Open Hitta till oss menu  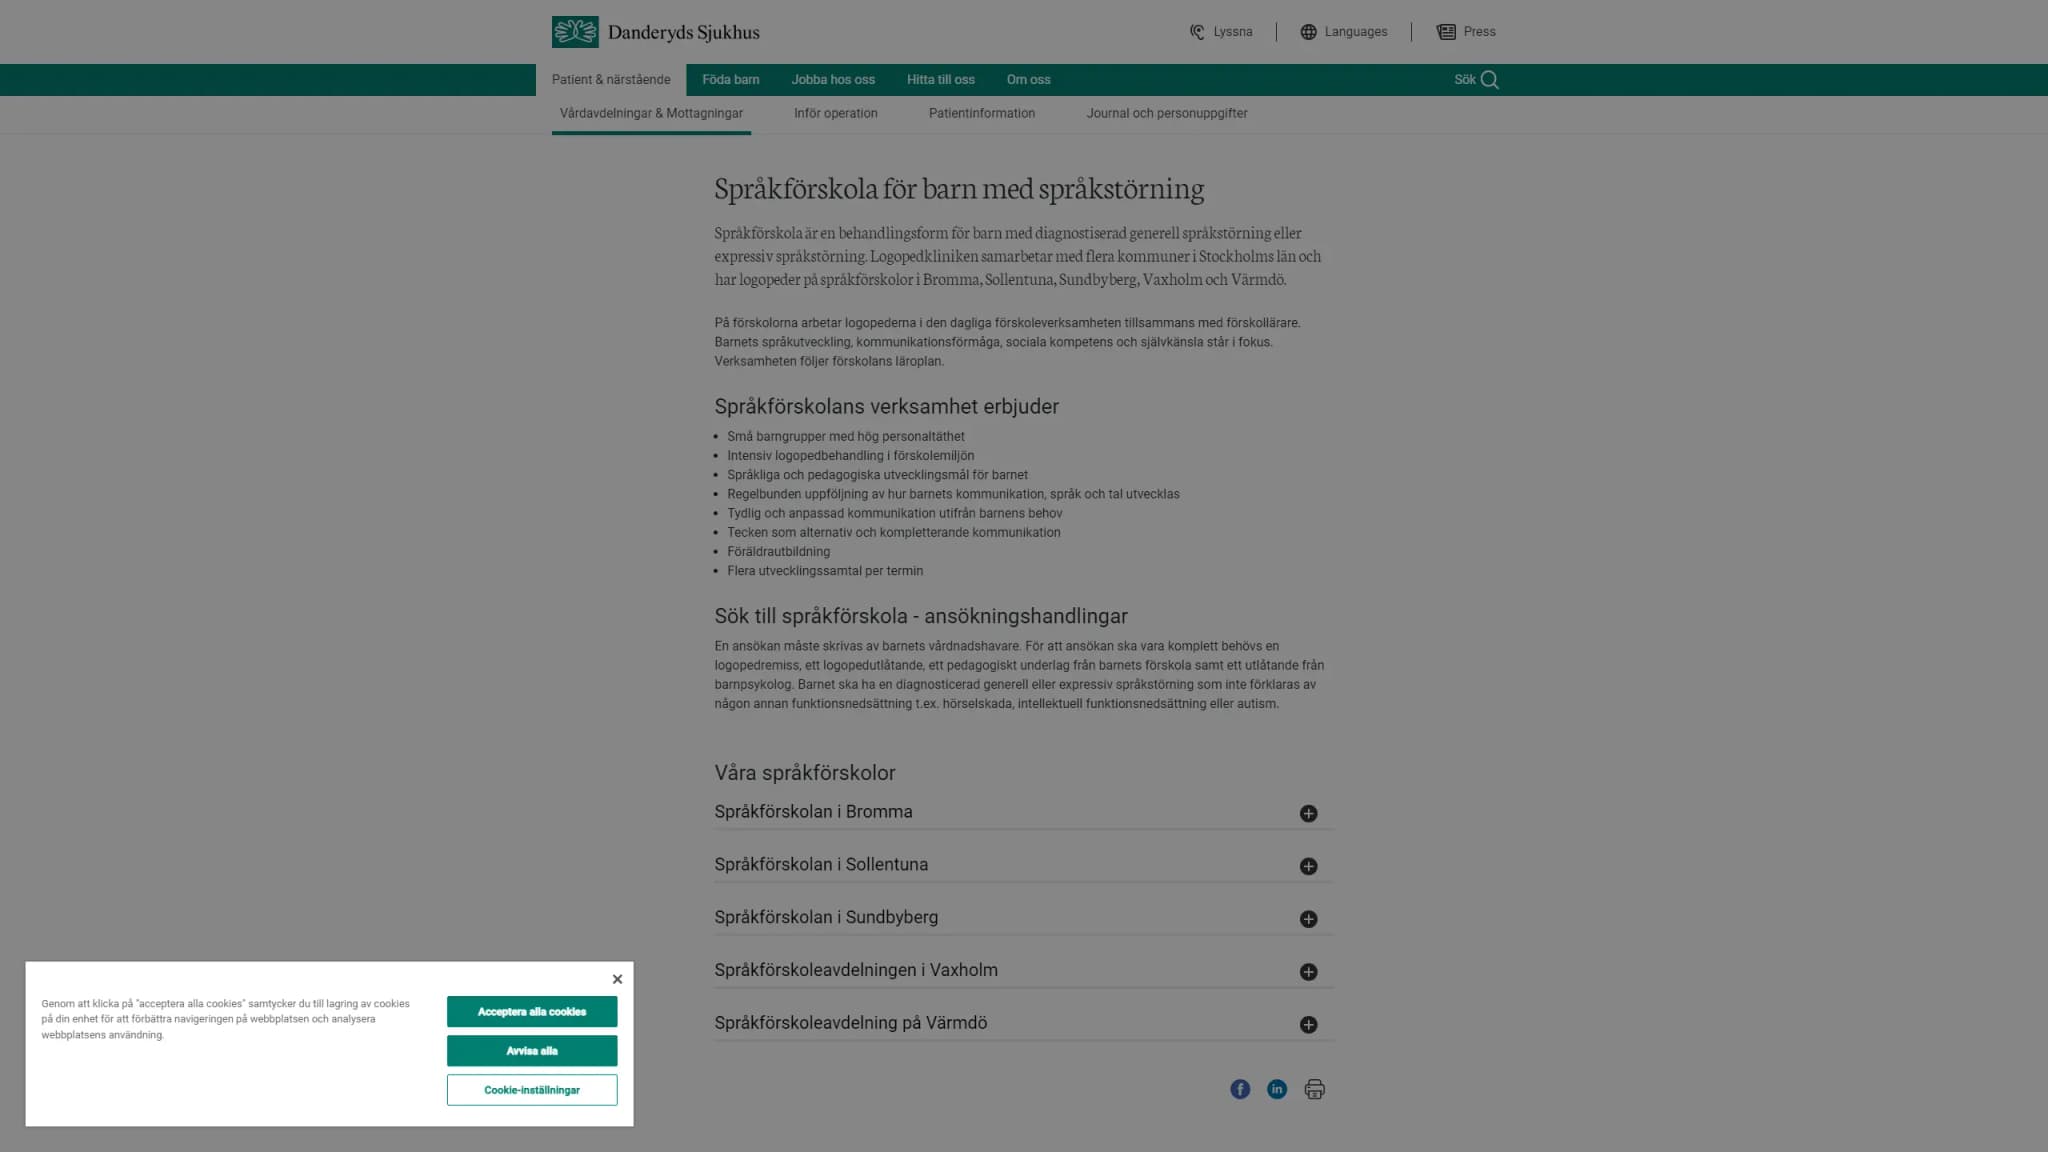coord(941,80)
